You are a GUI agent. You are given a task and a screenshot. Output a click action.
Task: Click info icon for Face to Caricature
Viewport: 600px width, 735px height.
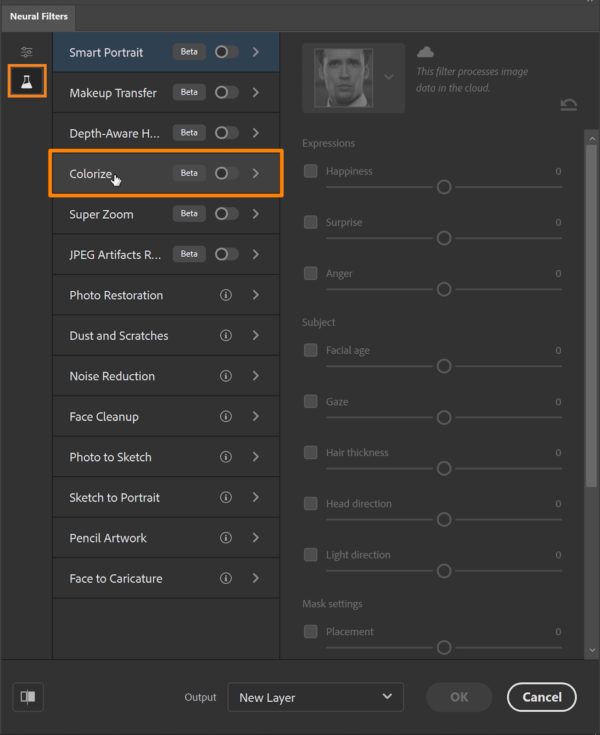[226, 578]
